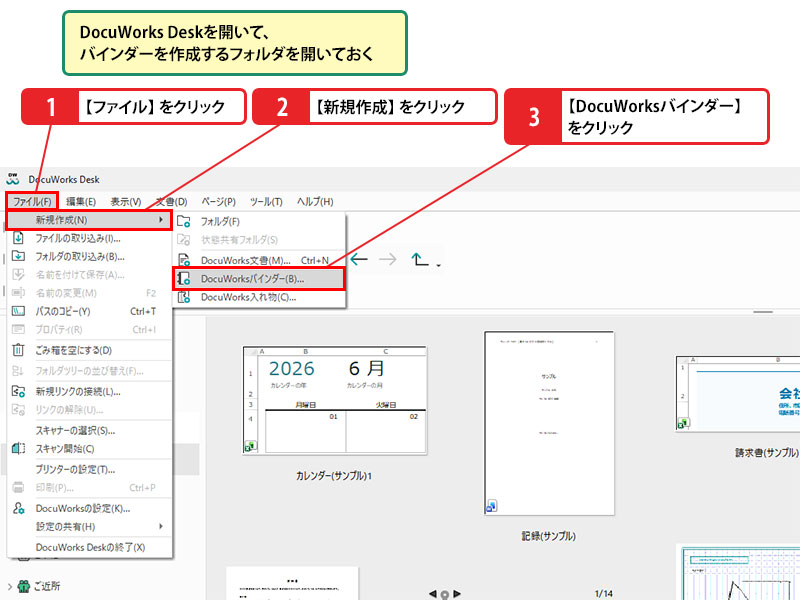Open the dropdown beside the up-folder arrow

(439, 265)
